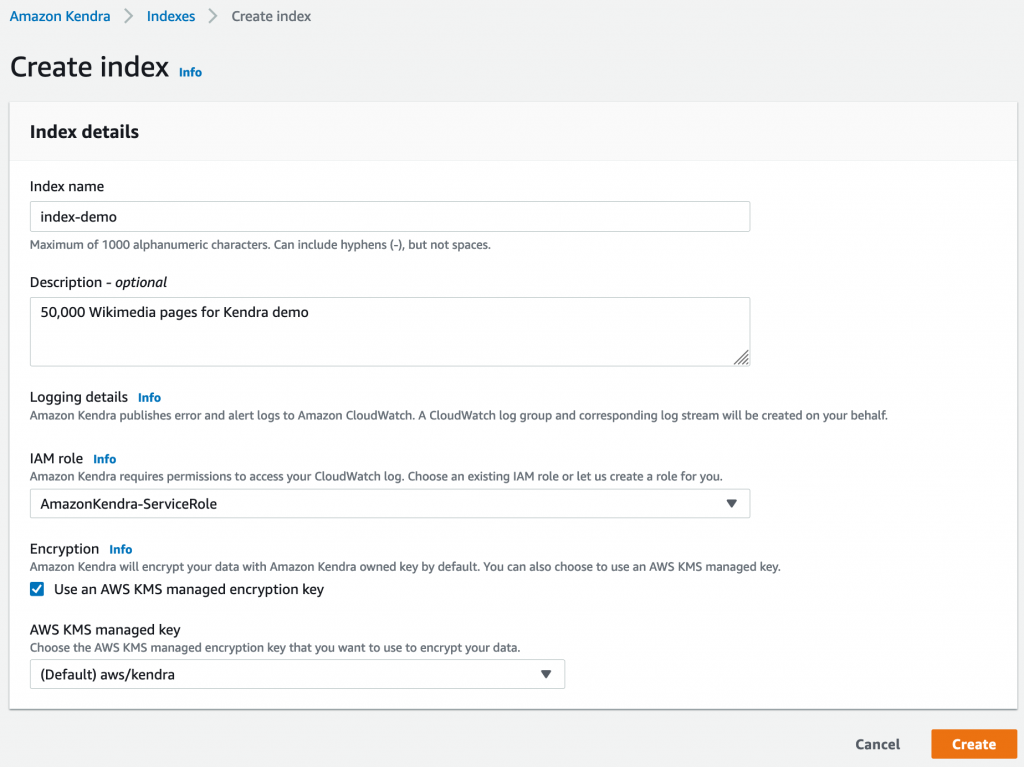Click the orange Create button
This screenshot has width=1024, height=767.
pos(973,744)
